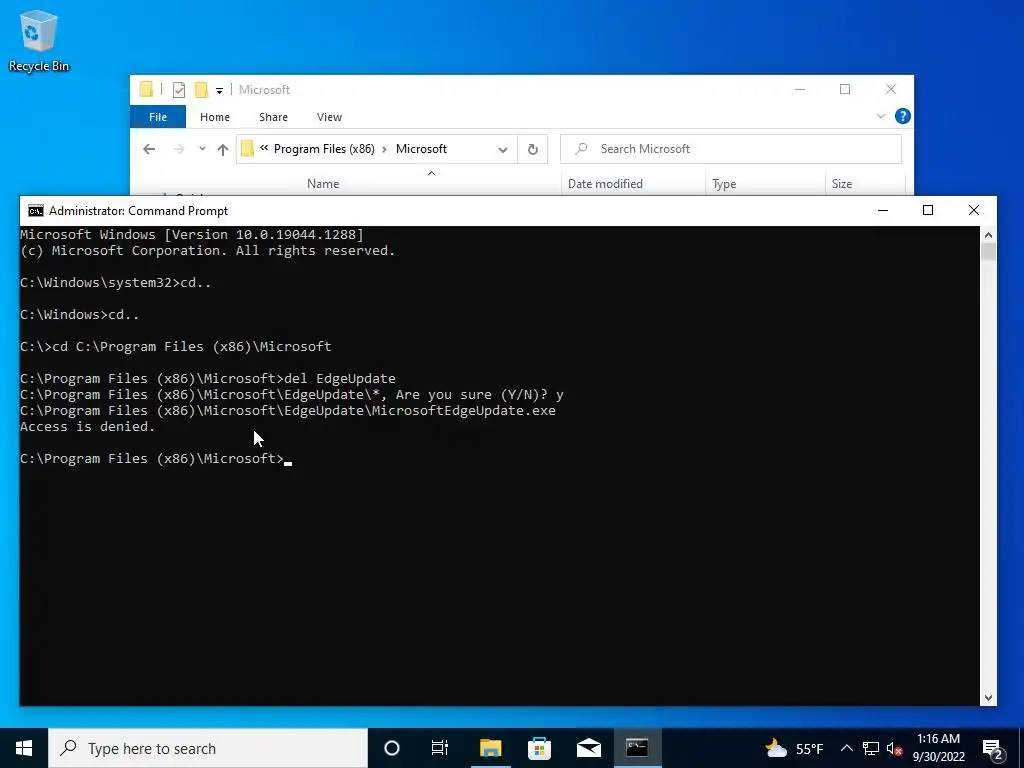Minimize the Command Prompt window
Image resolution: width=1024 pixels, height=768 pixels.
[x=883, y=210]
